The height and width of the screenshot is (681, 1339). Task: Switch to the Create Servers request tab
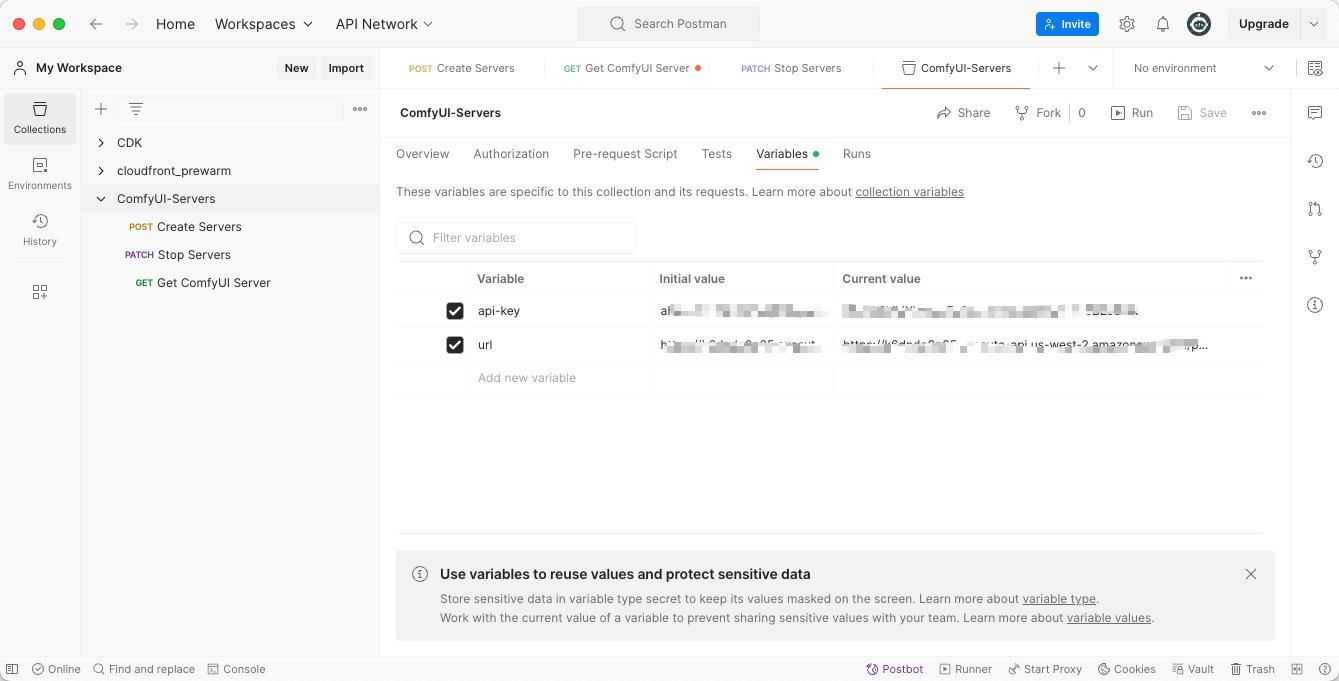coord(462,68)
